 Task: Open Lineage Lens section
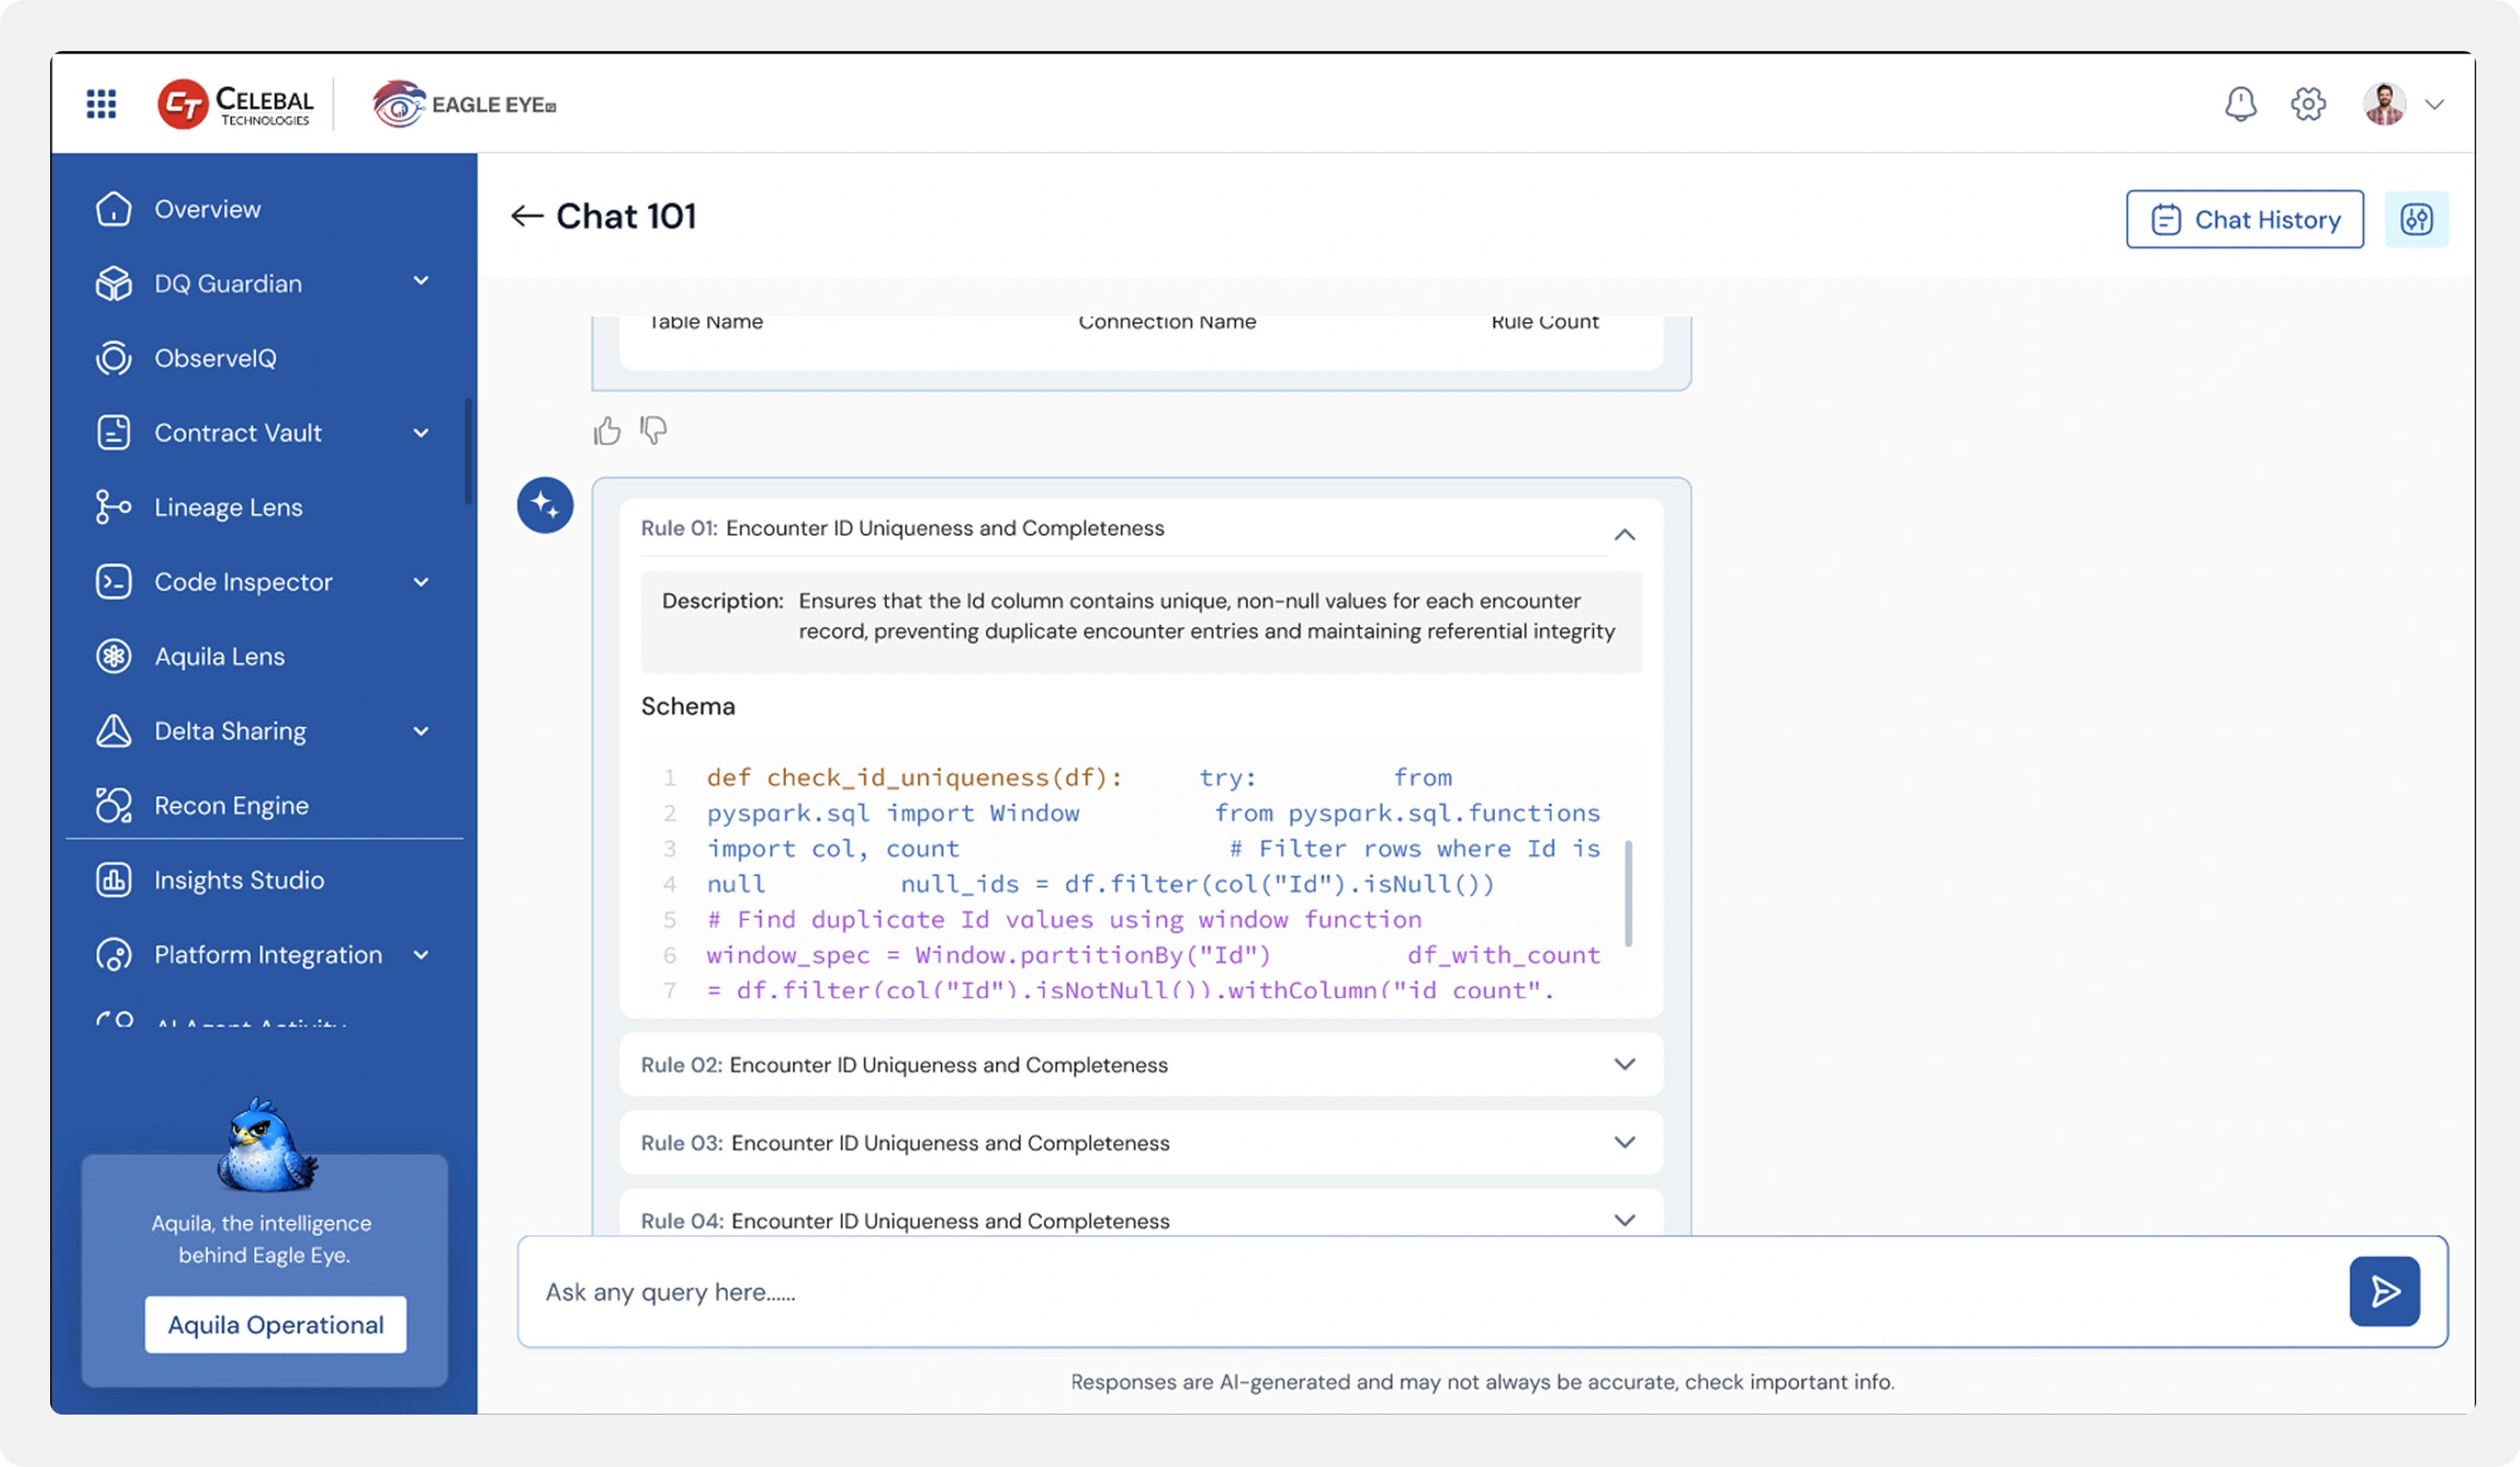(228, 507)
